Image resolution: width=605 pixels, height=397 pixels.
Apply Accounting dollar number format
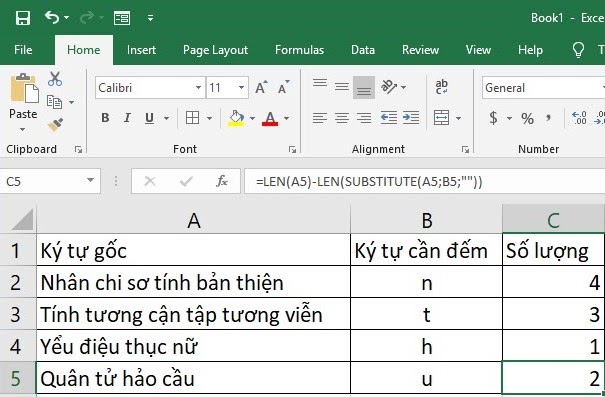(493, 118)
